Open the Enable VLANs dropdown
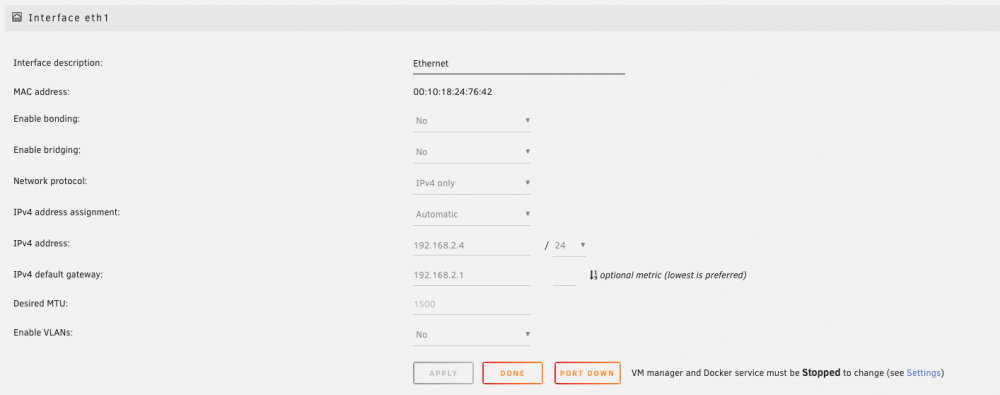This screenshot has width=1000, height=395. (471, 334)
